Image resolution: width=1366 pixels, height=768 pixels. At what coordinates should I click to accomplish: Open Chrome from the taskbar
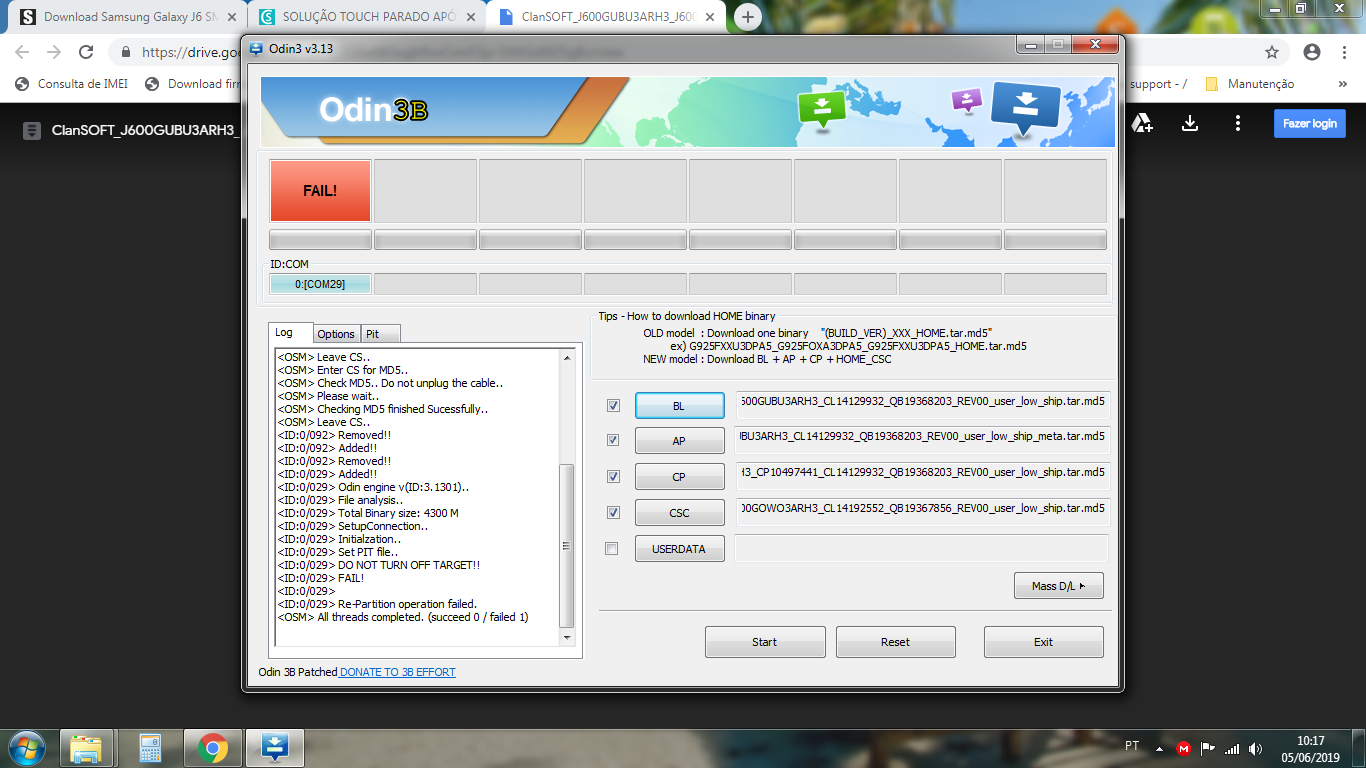click(212, 747)
